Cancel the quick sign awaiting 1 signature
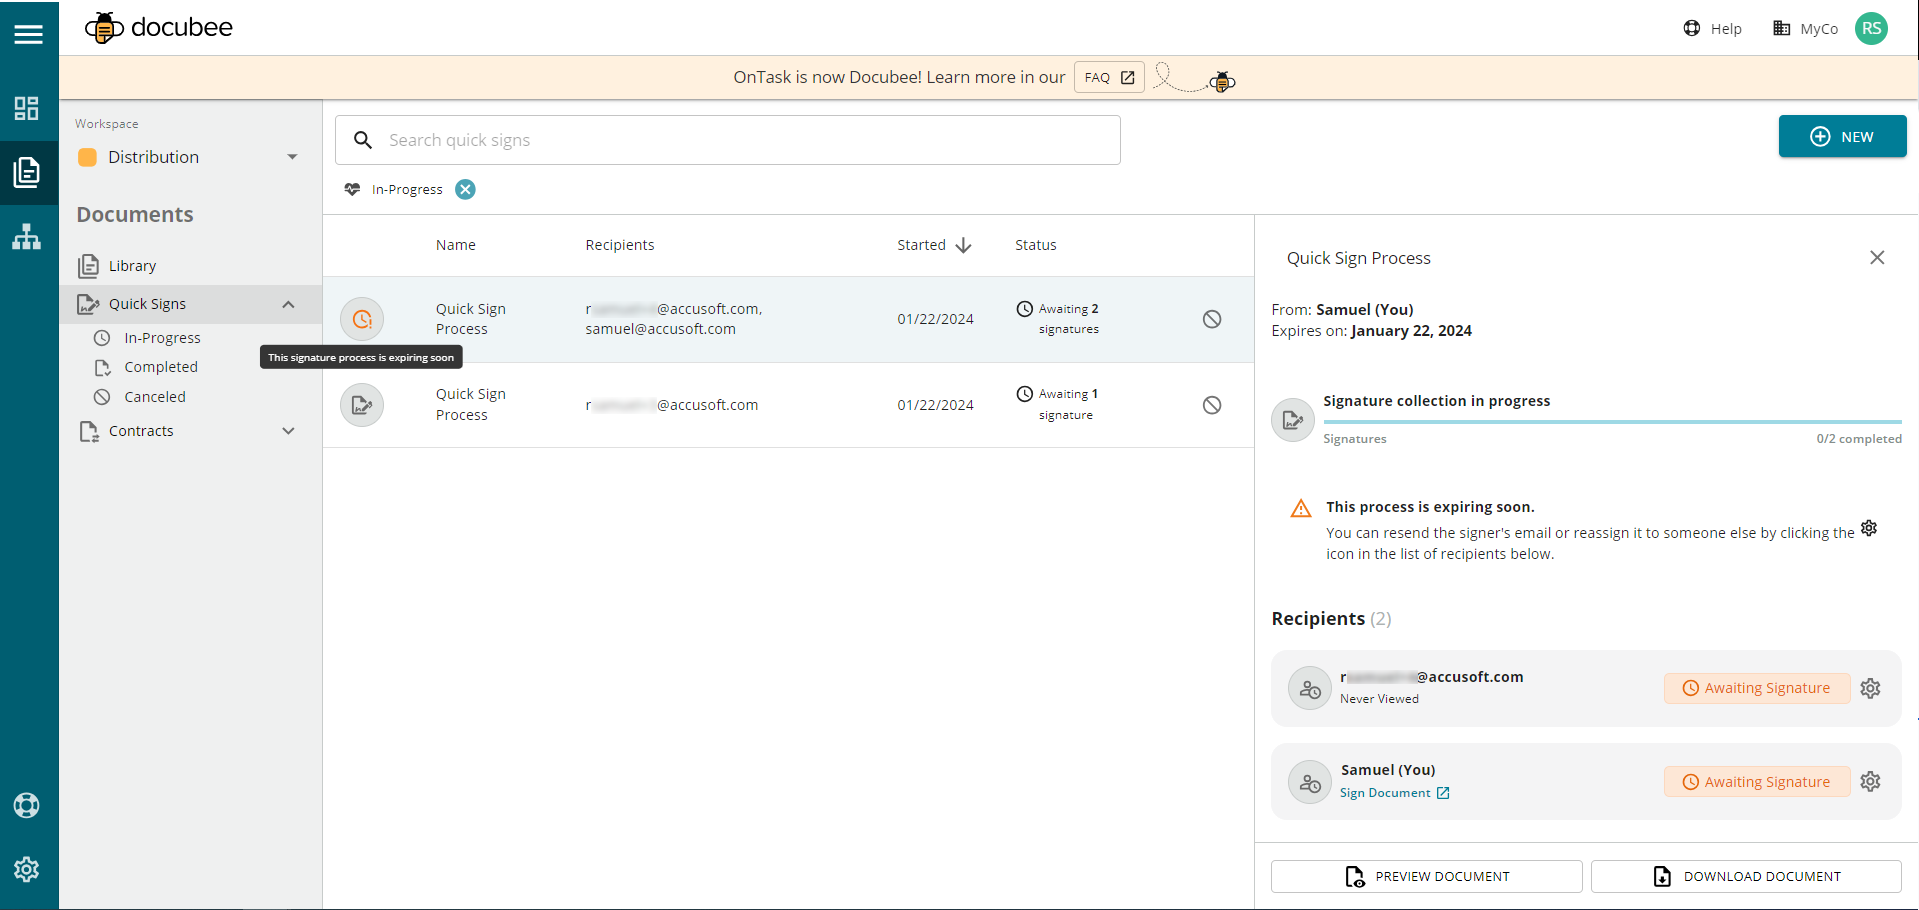Image resolution: width=1919 pixels, height=910 pixels. point(1212,405)
